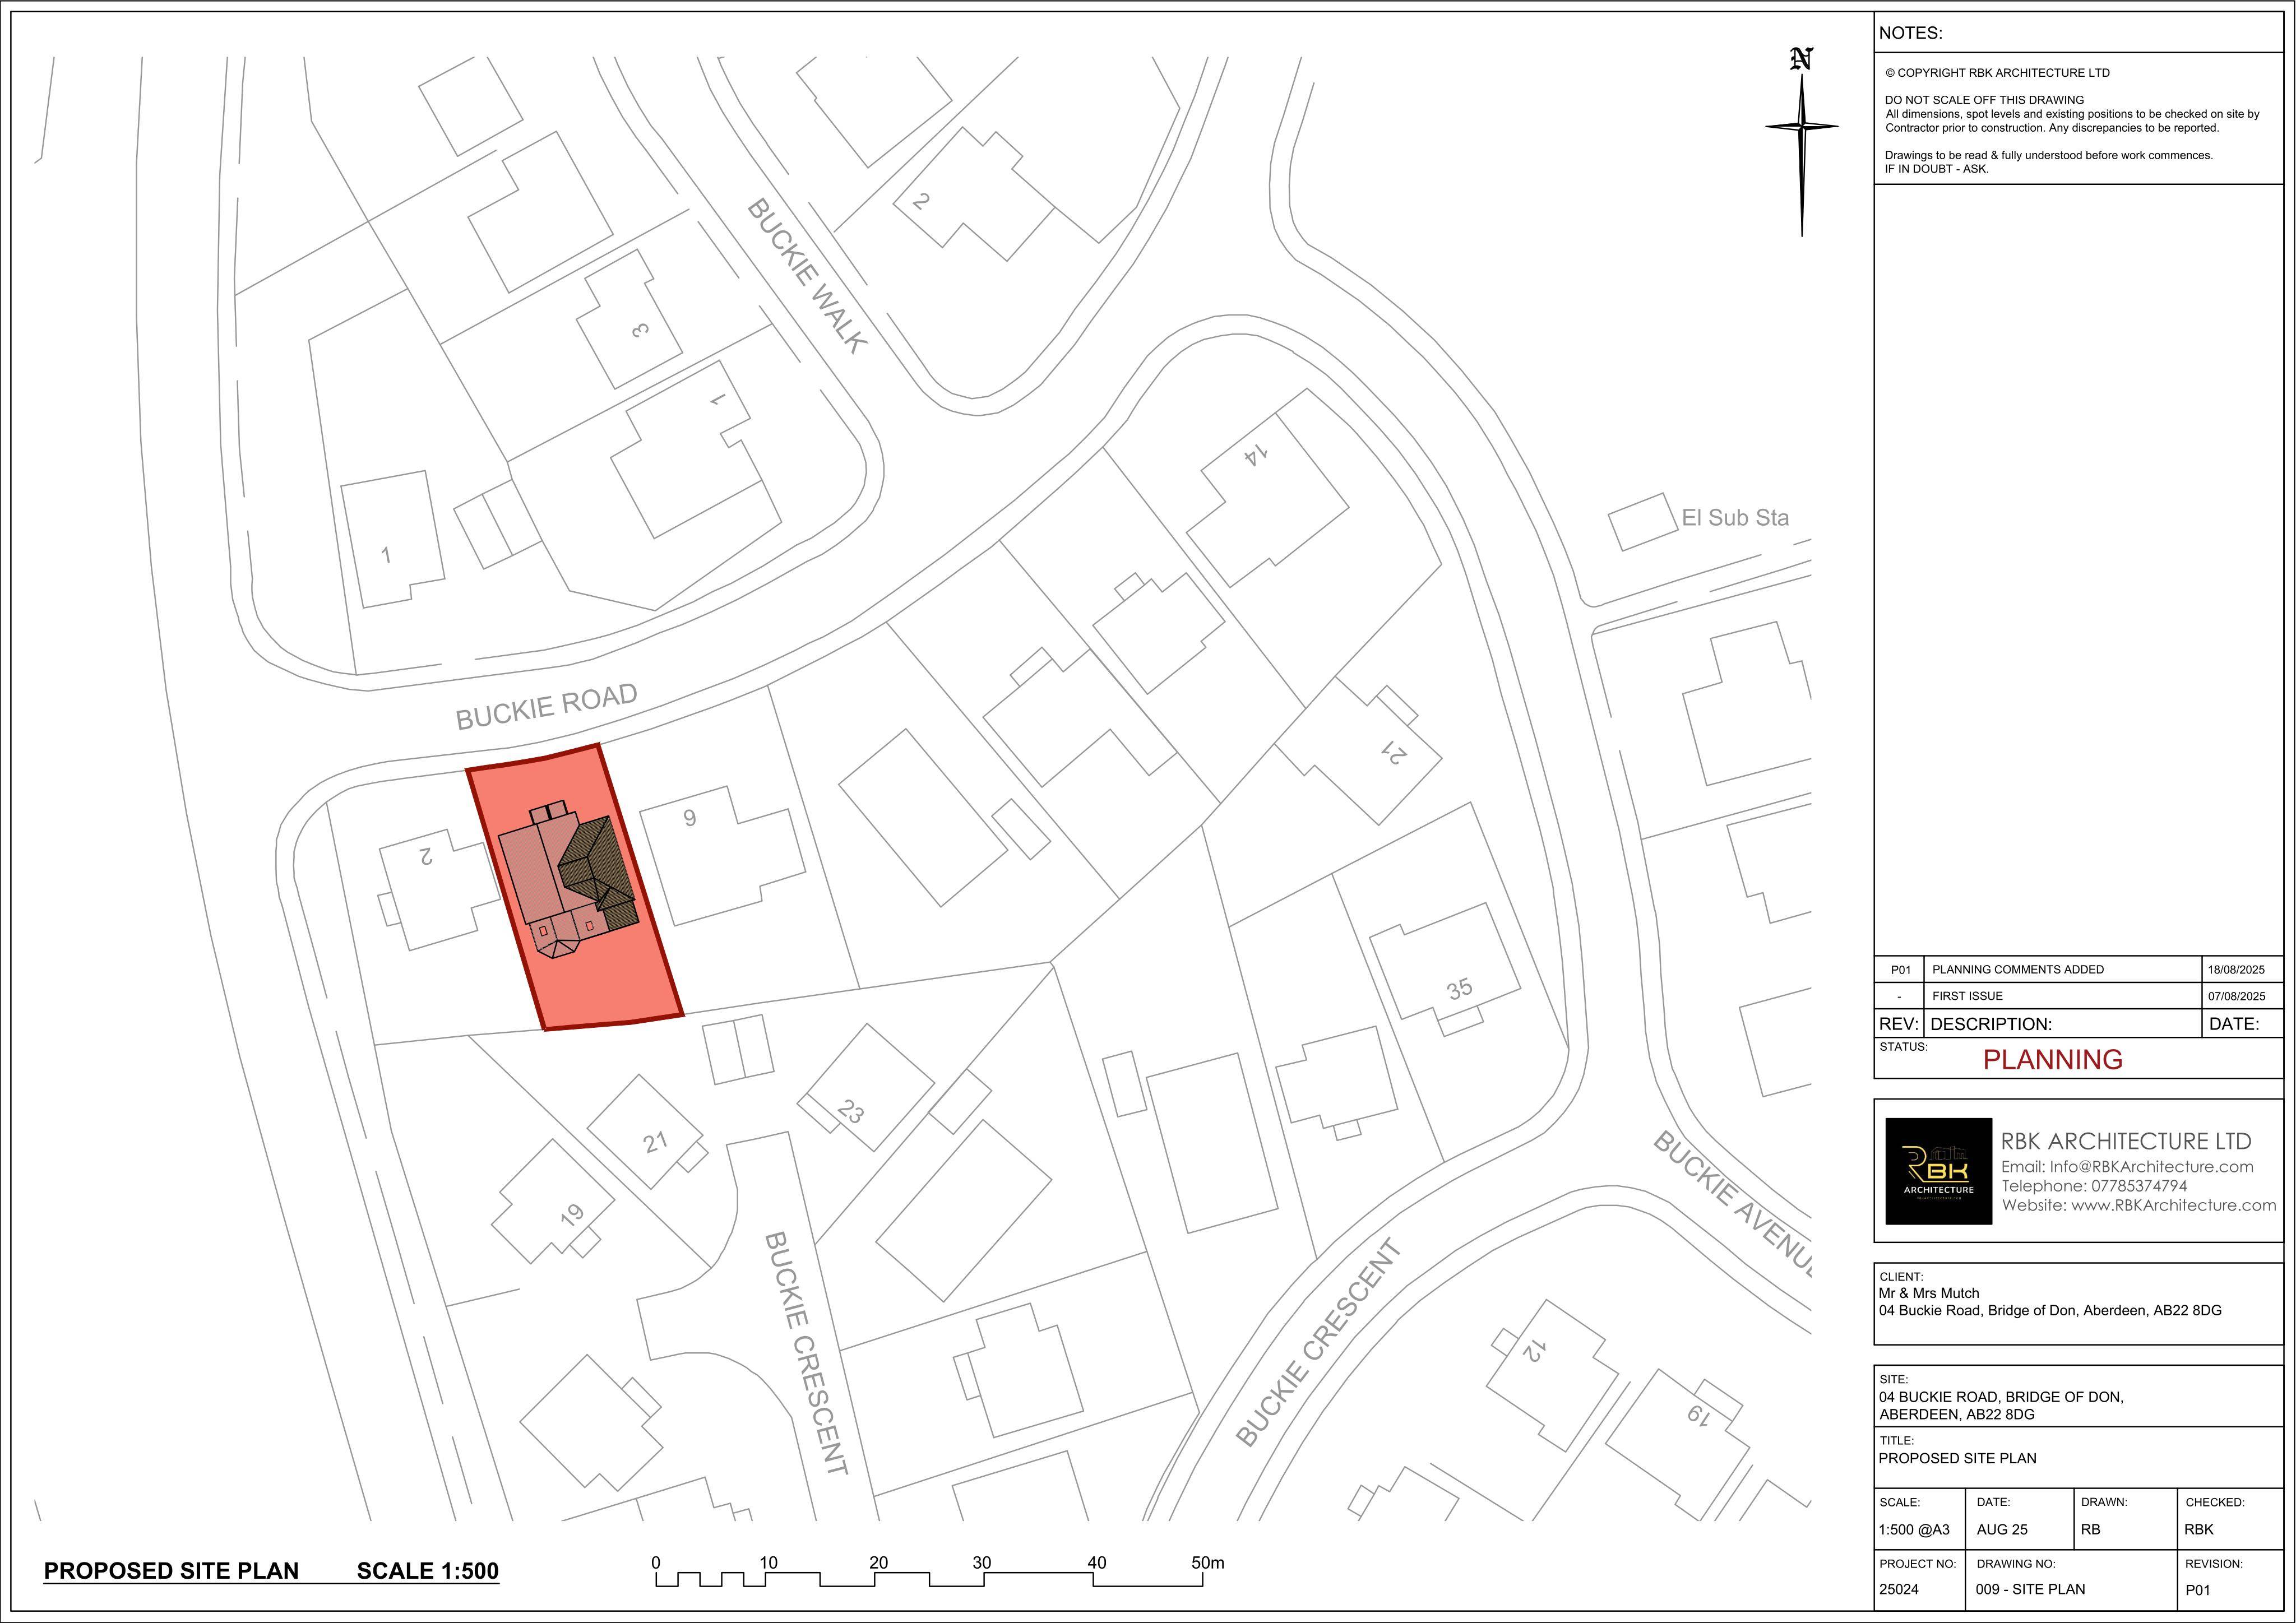This screenshot has width=2296, height=1623.
Task: Open the www.RBKArchitecture.com website link
Action: click(x=2173, y=1206)
